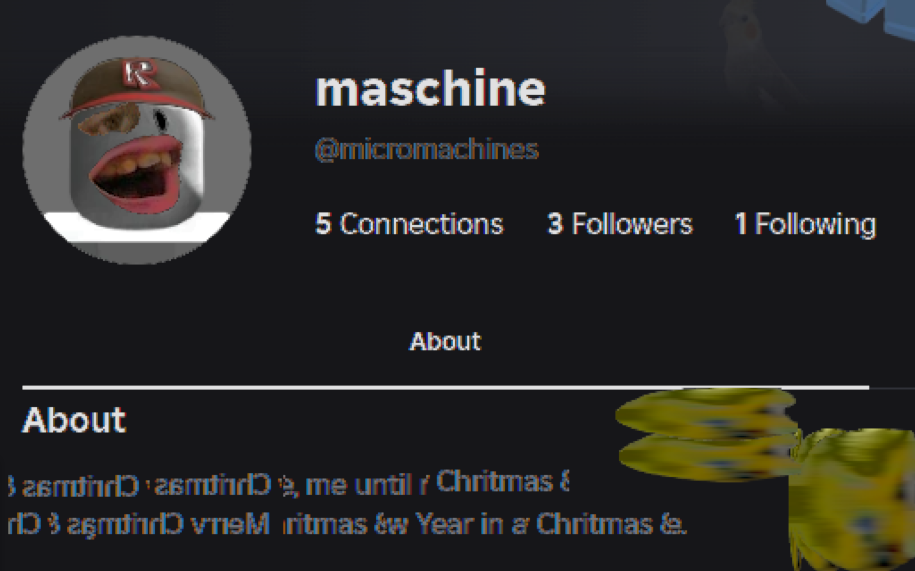Open the maschine avatar profile picture
This screenshot has height=571, width=915.
137,150
